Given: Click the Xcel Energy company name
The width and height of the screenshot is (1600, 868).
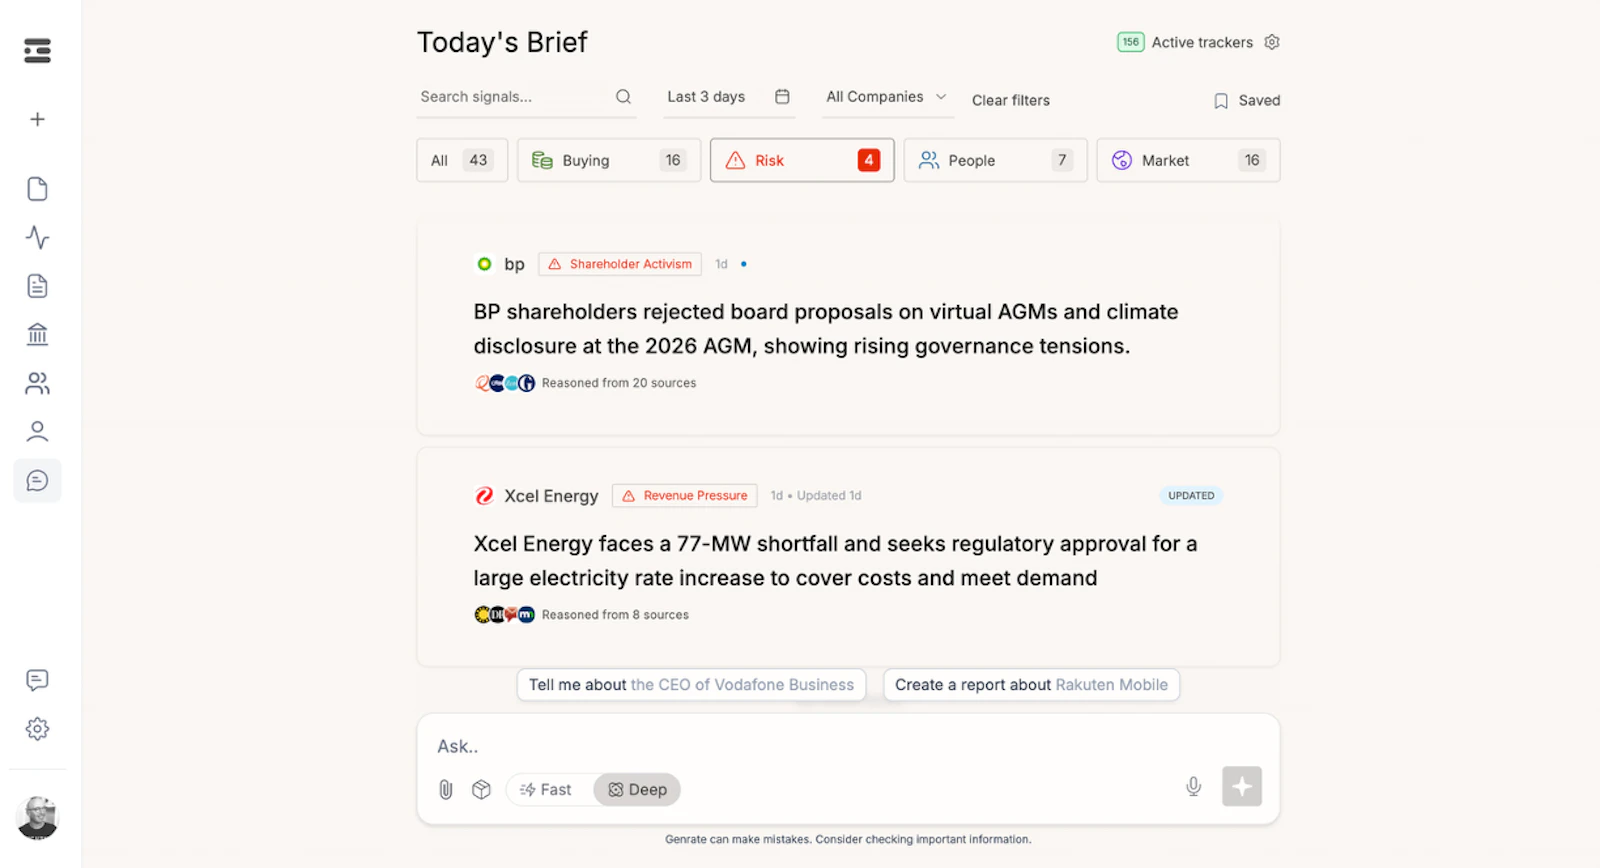Looking at the screenshot, I should (x=551, y=496).
